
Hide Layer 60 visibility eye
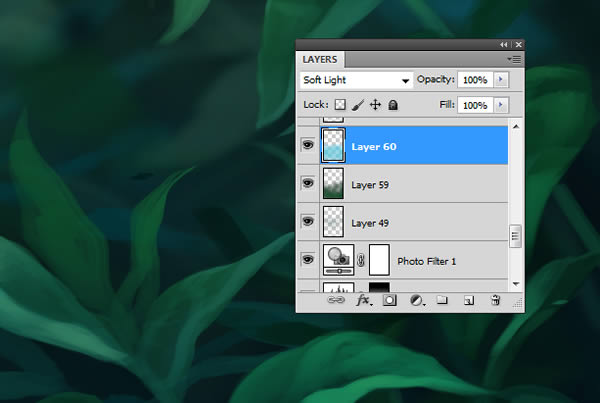pyautogui.click(x=307, y=146)
